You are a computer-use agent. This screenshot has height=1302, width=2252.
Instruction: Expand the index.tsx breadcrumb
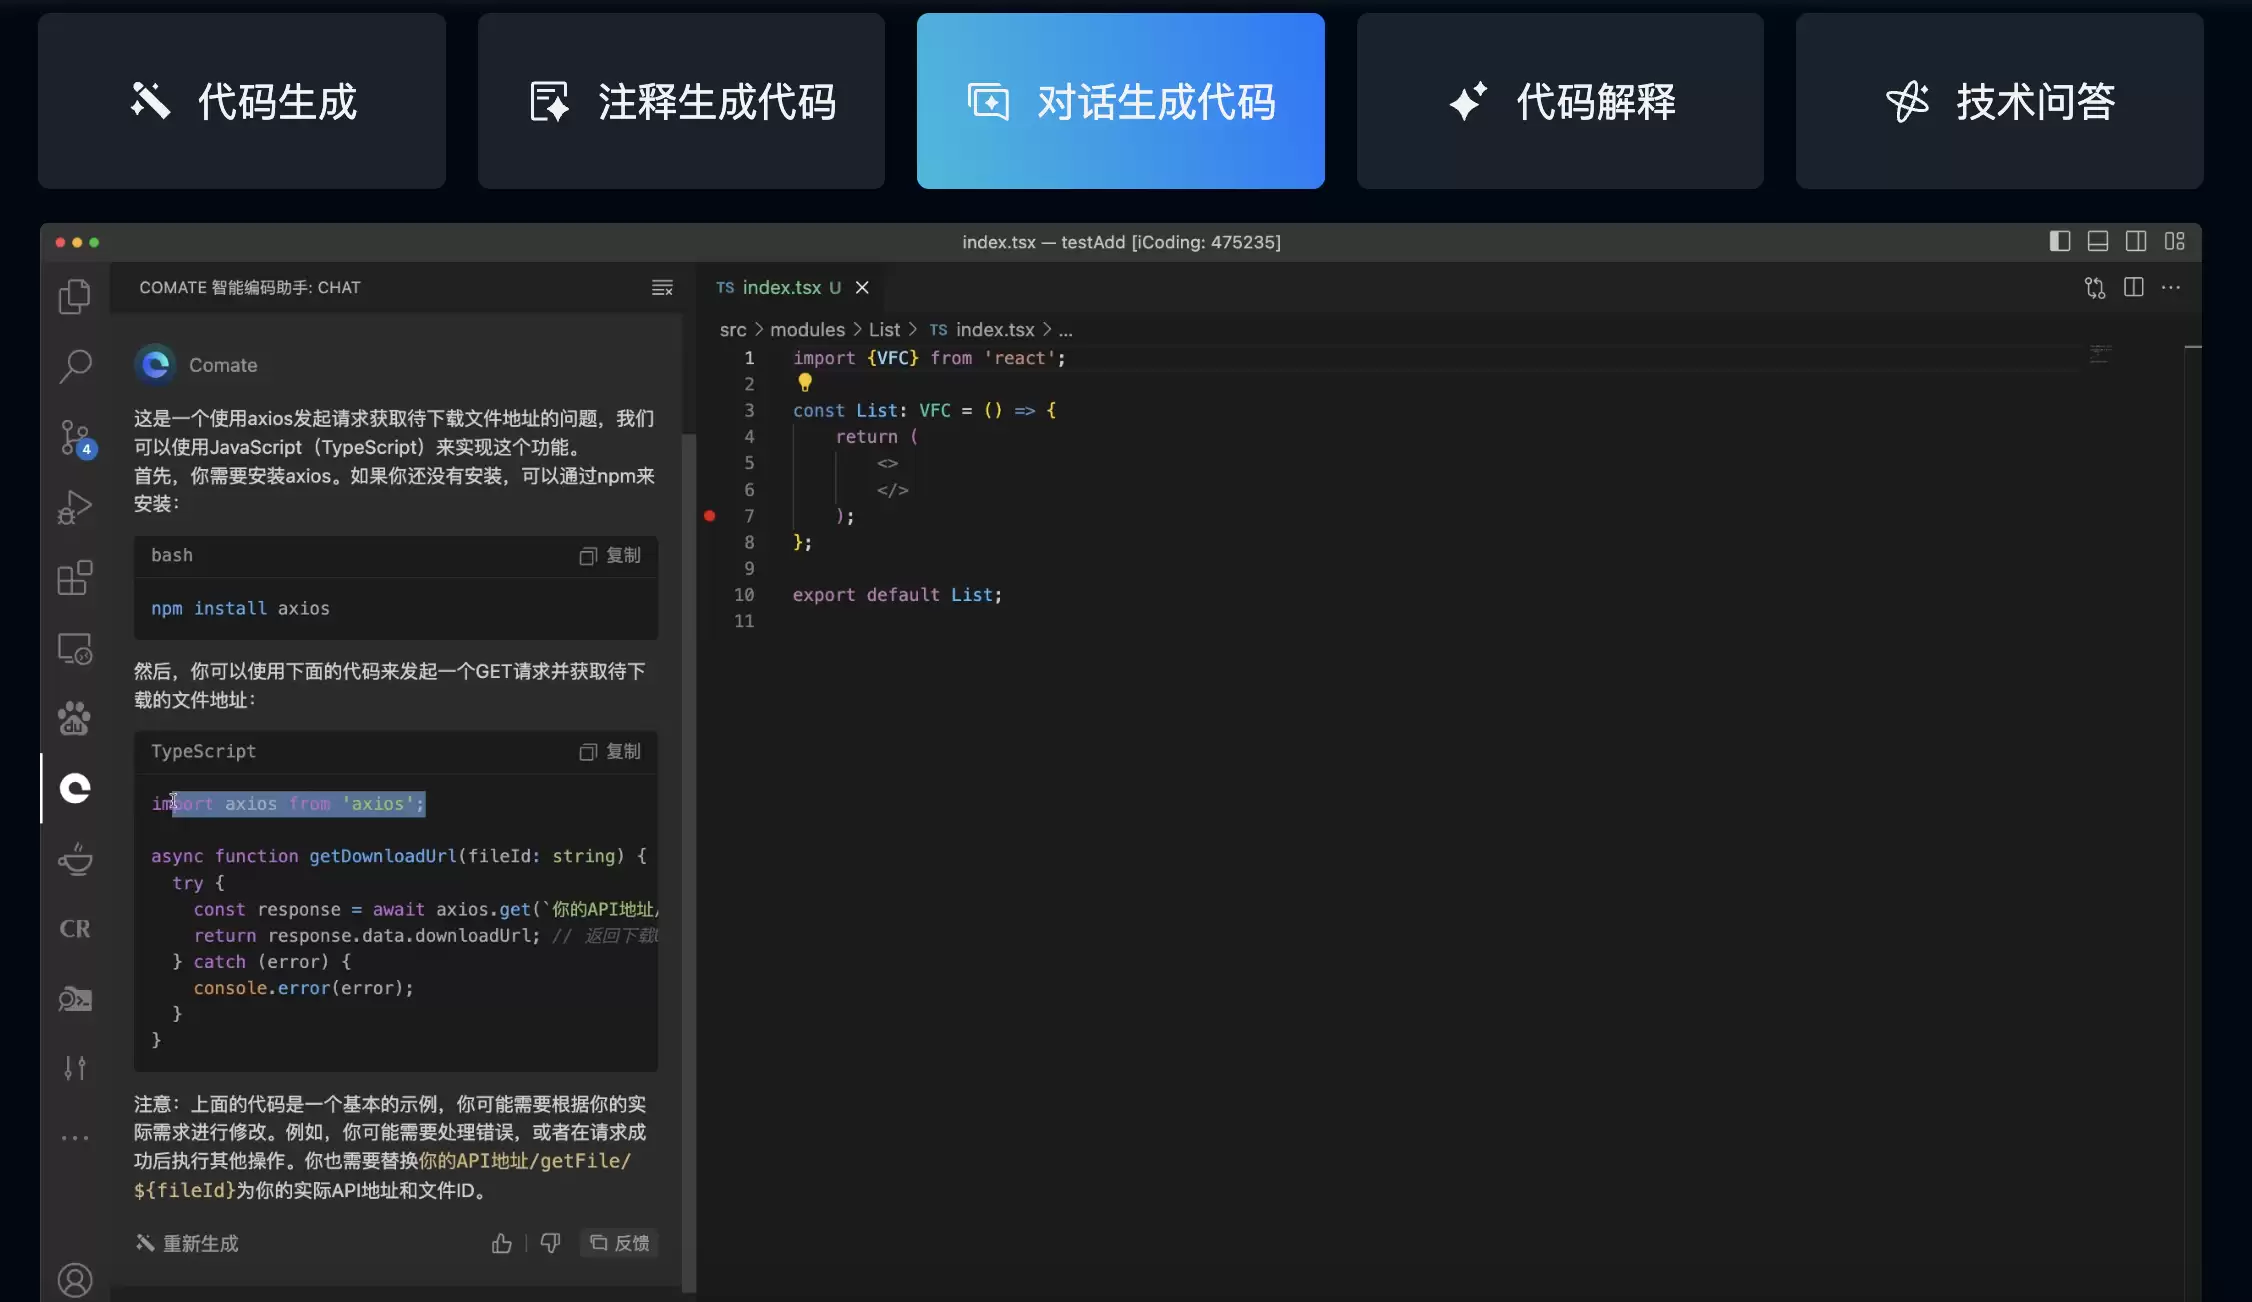[x=982, y=330]
